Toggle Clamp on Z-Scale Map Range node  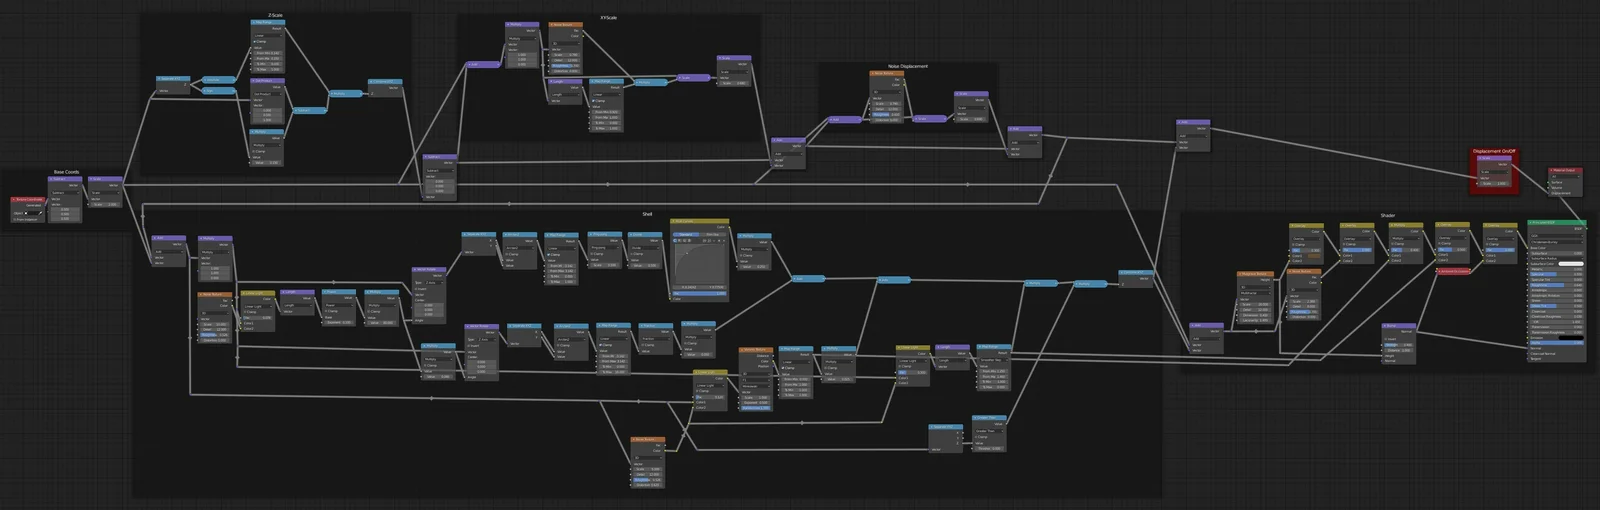pyautogui.click(x=256, y=41)
